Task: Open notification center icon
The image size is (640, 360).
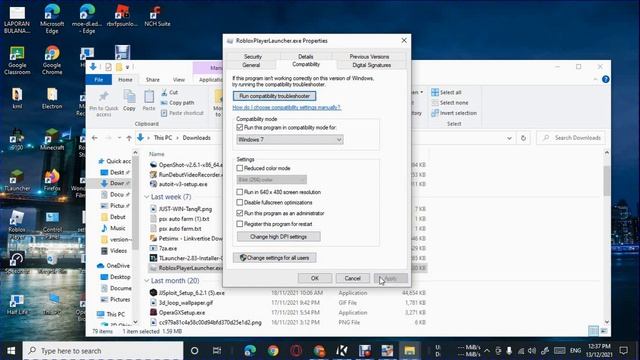Action: pos(623,351)
